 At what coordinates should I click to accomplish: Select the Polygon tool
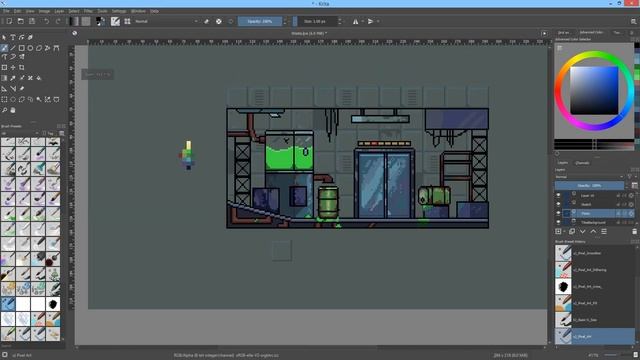pos(39,48)
